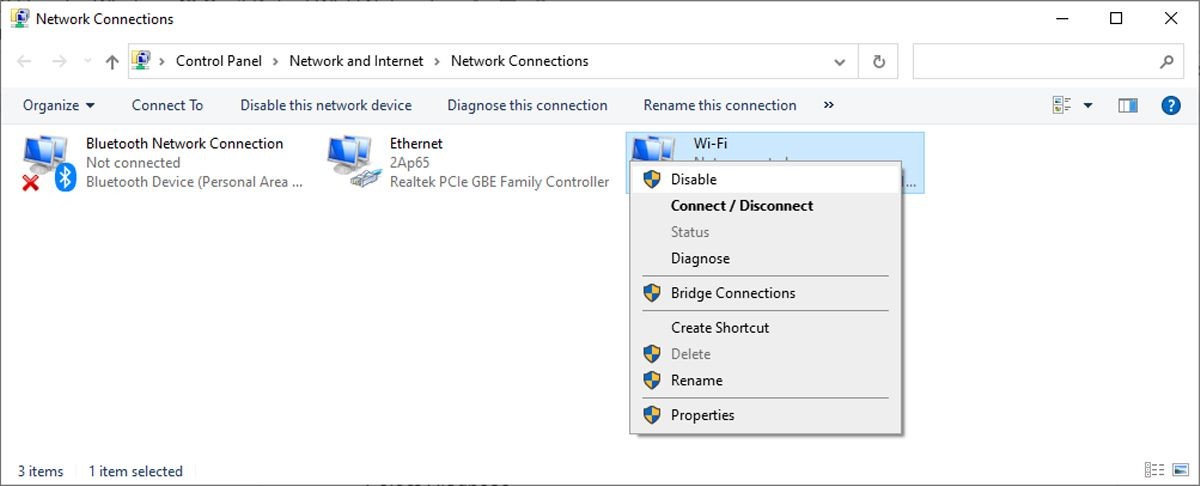Select the Bluetooth Network Connection adapter icon
This screenshot has height=486, width=1200.
click(48, 163)
